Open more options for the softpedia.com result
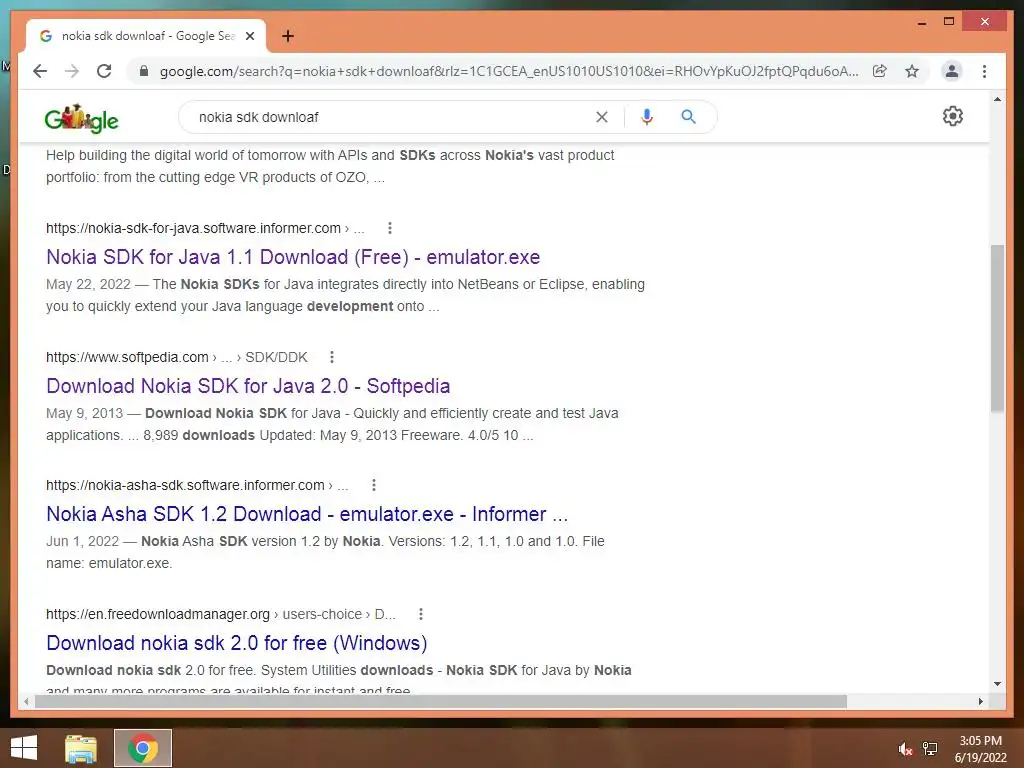This screenshot has height=768, width=1024. click(x=332, y=357)
